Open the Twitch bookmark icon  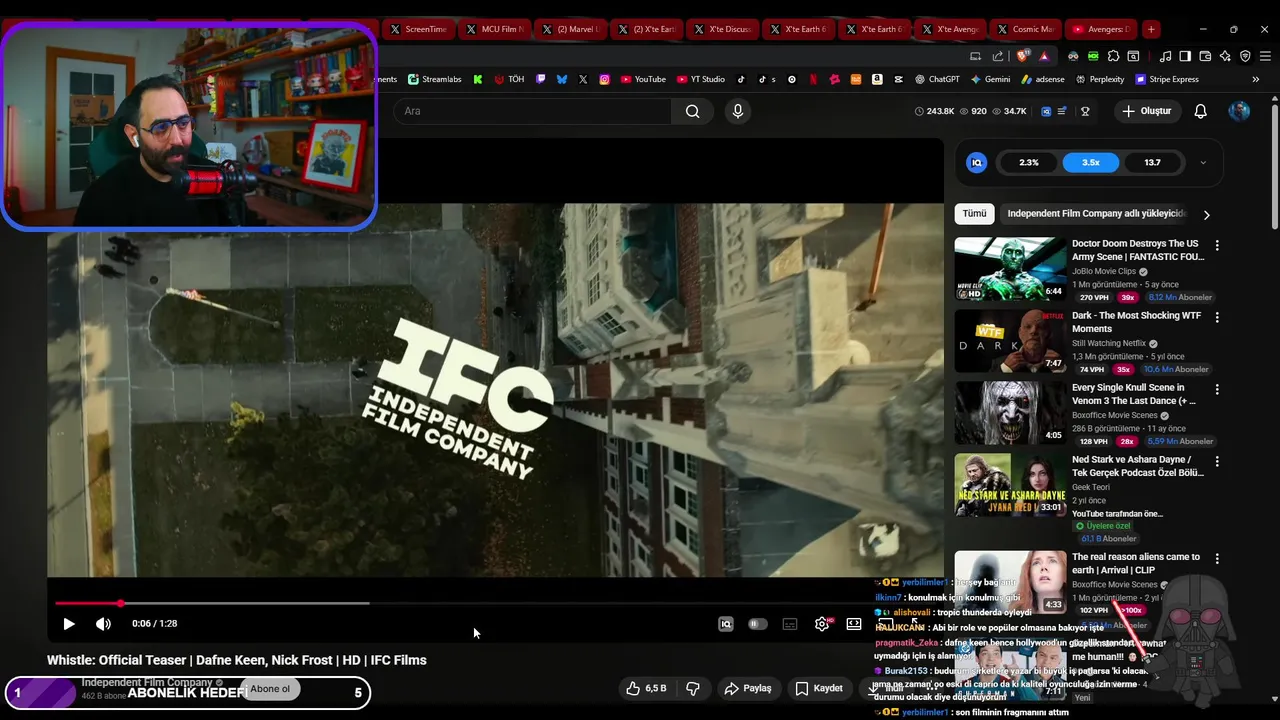[x=541, y=79]
